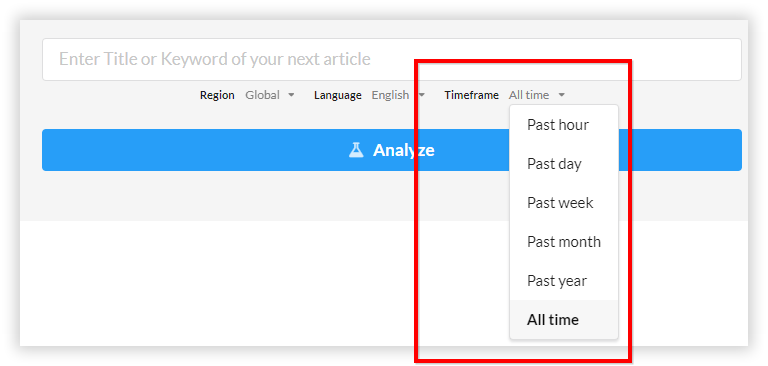Select Past hour from the timeframe list

coord(564,125)
